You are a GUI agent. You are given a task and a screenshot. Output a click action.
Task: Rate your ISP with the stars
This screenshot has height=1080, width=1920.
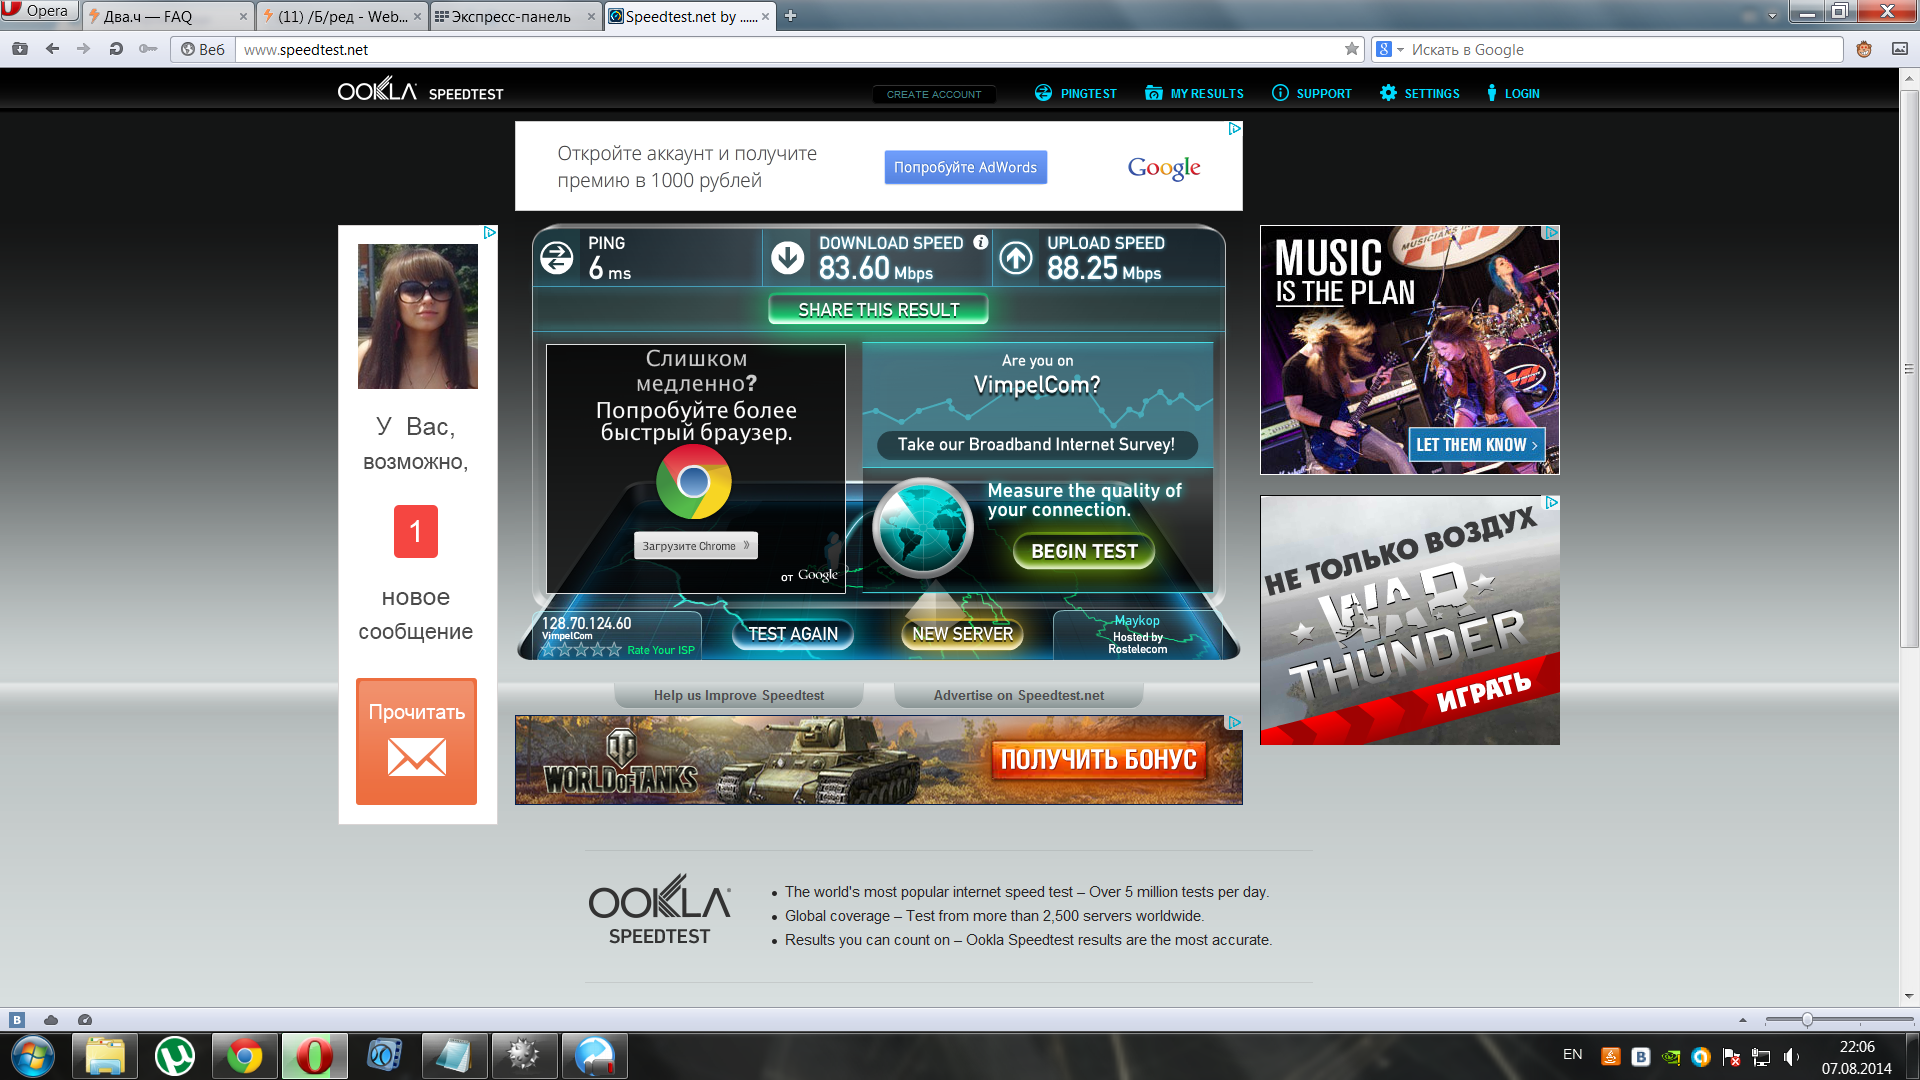point(580,650)
